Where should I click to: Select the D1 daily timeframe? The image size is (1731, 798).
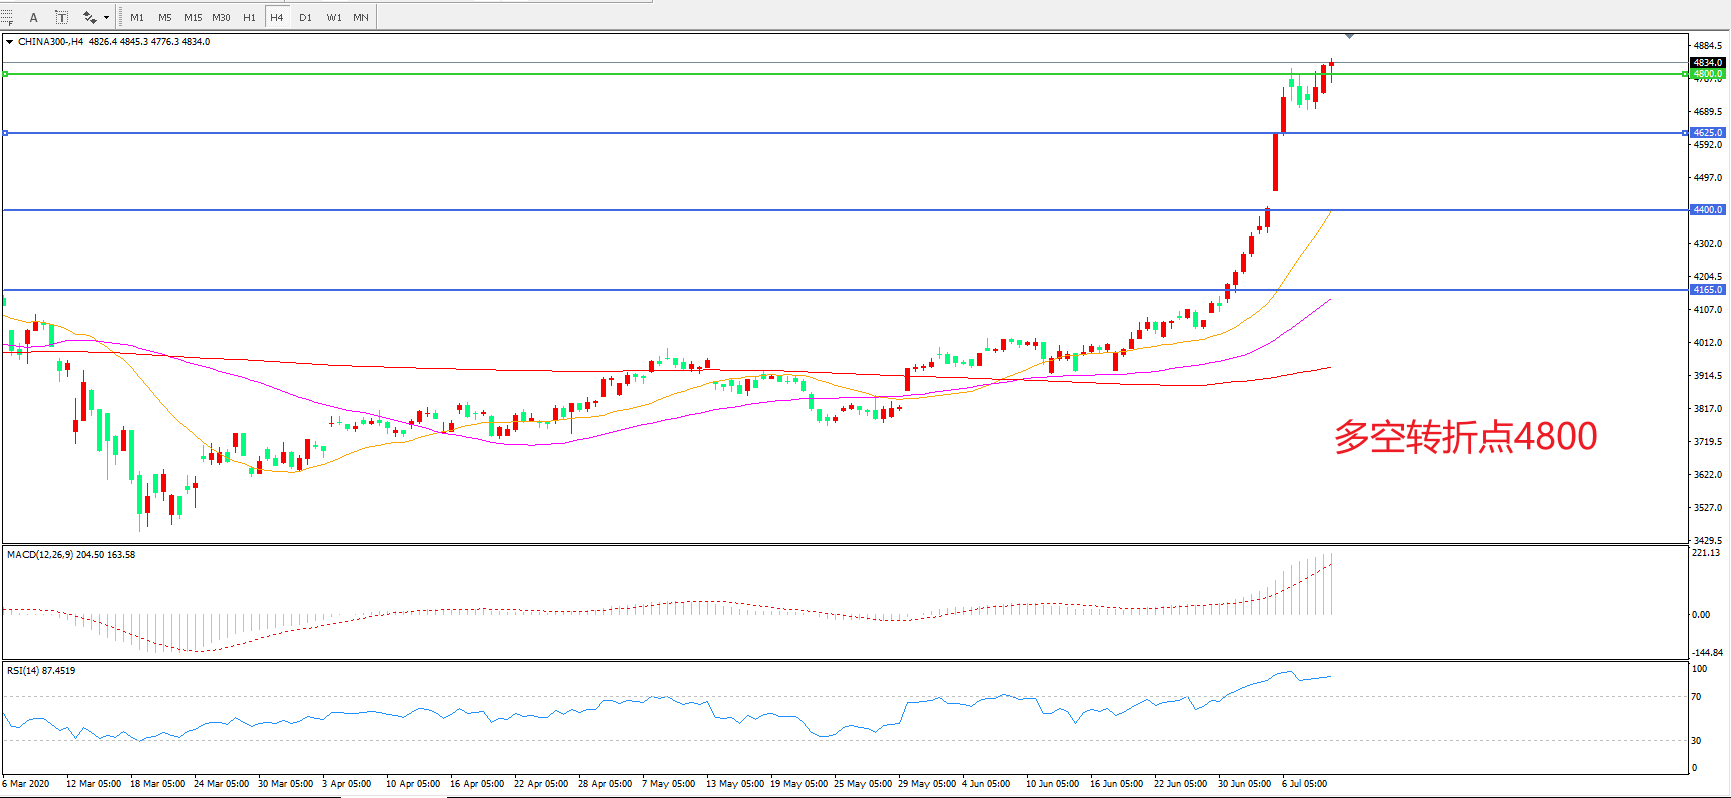pos(305,17)
